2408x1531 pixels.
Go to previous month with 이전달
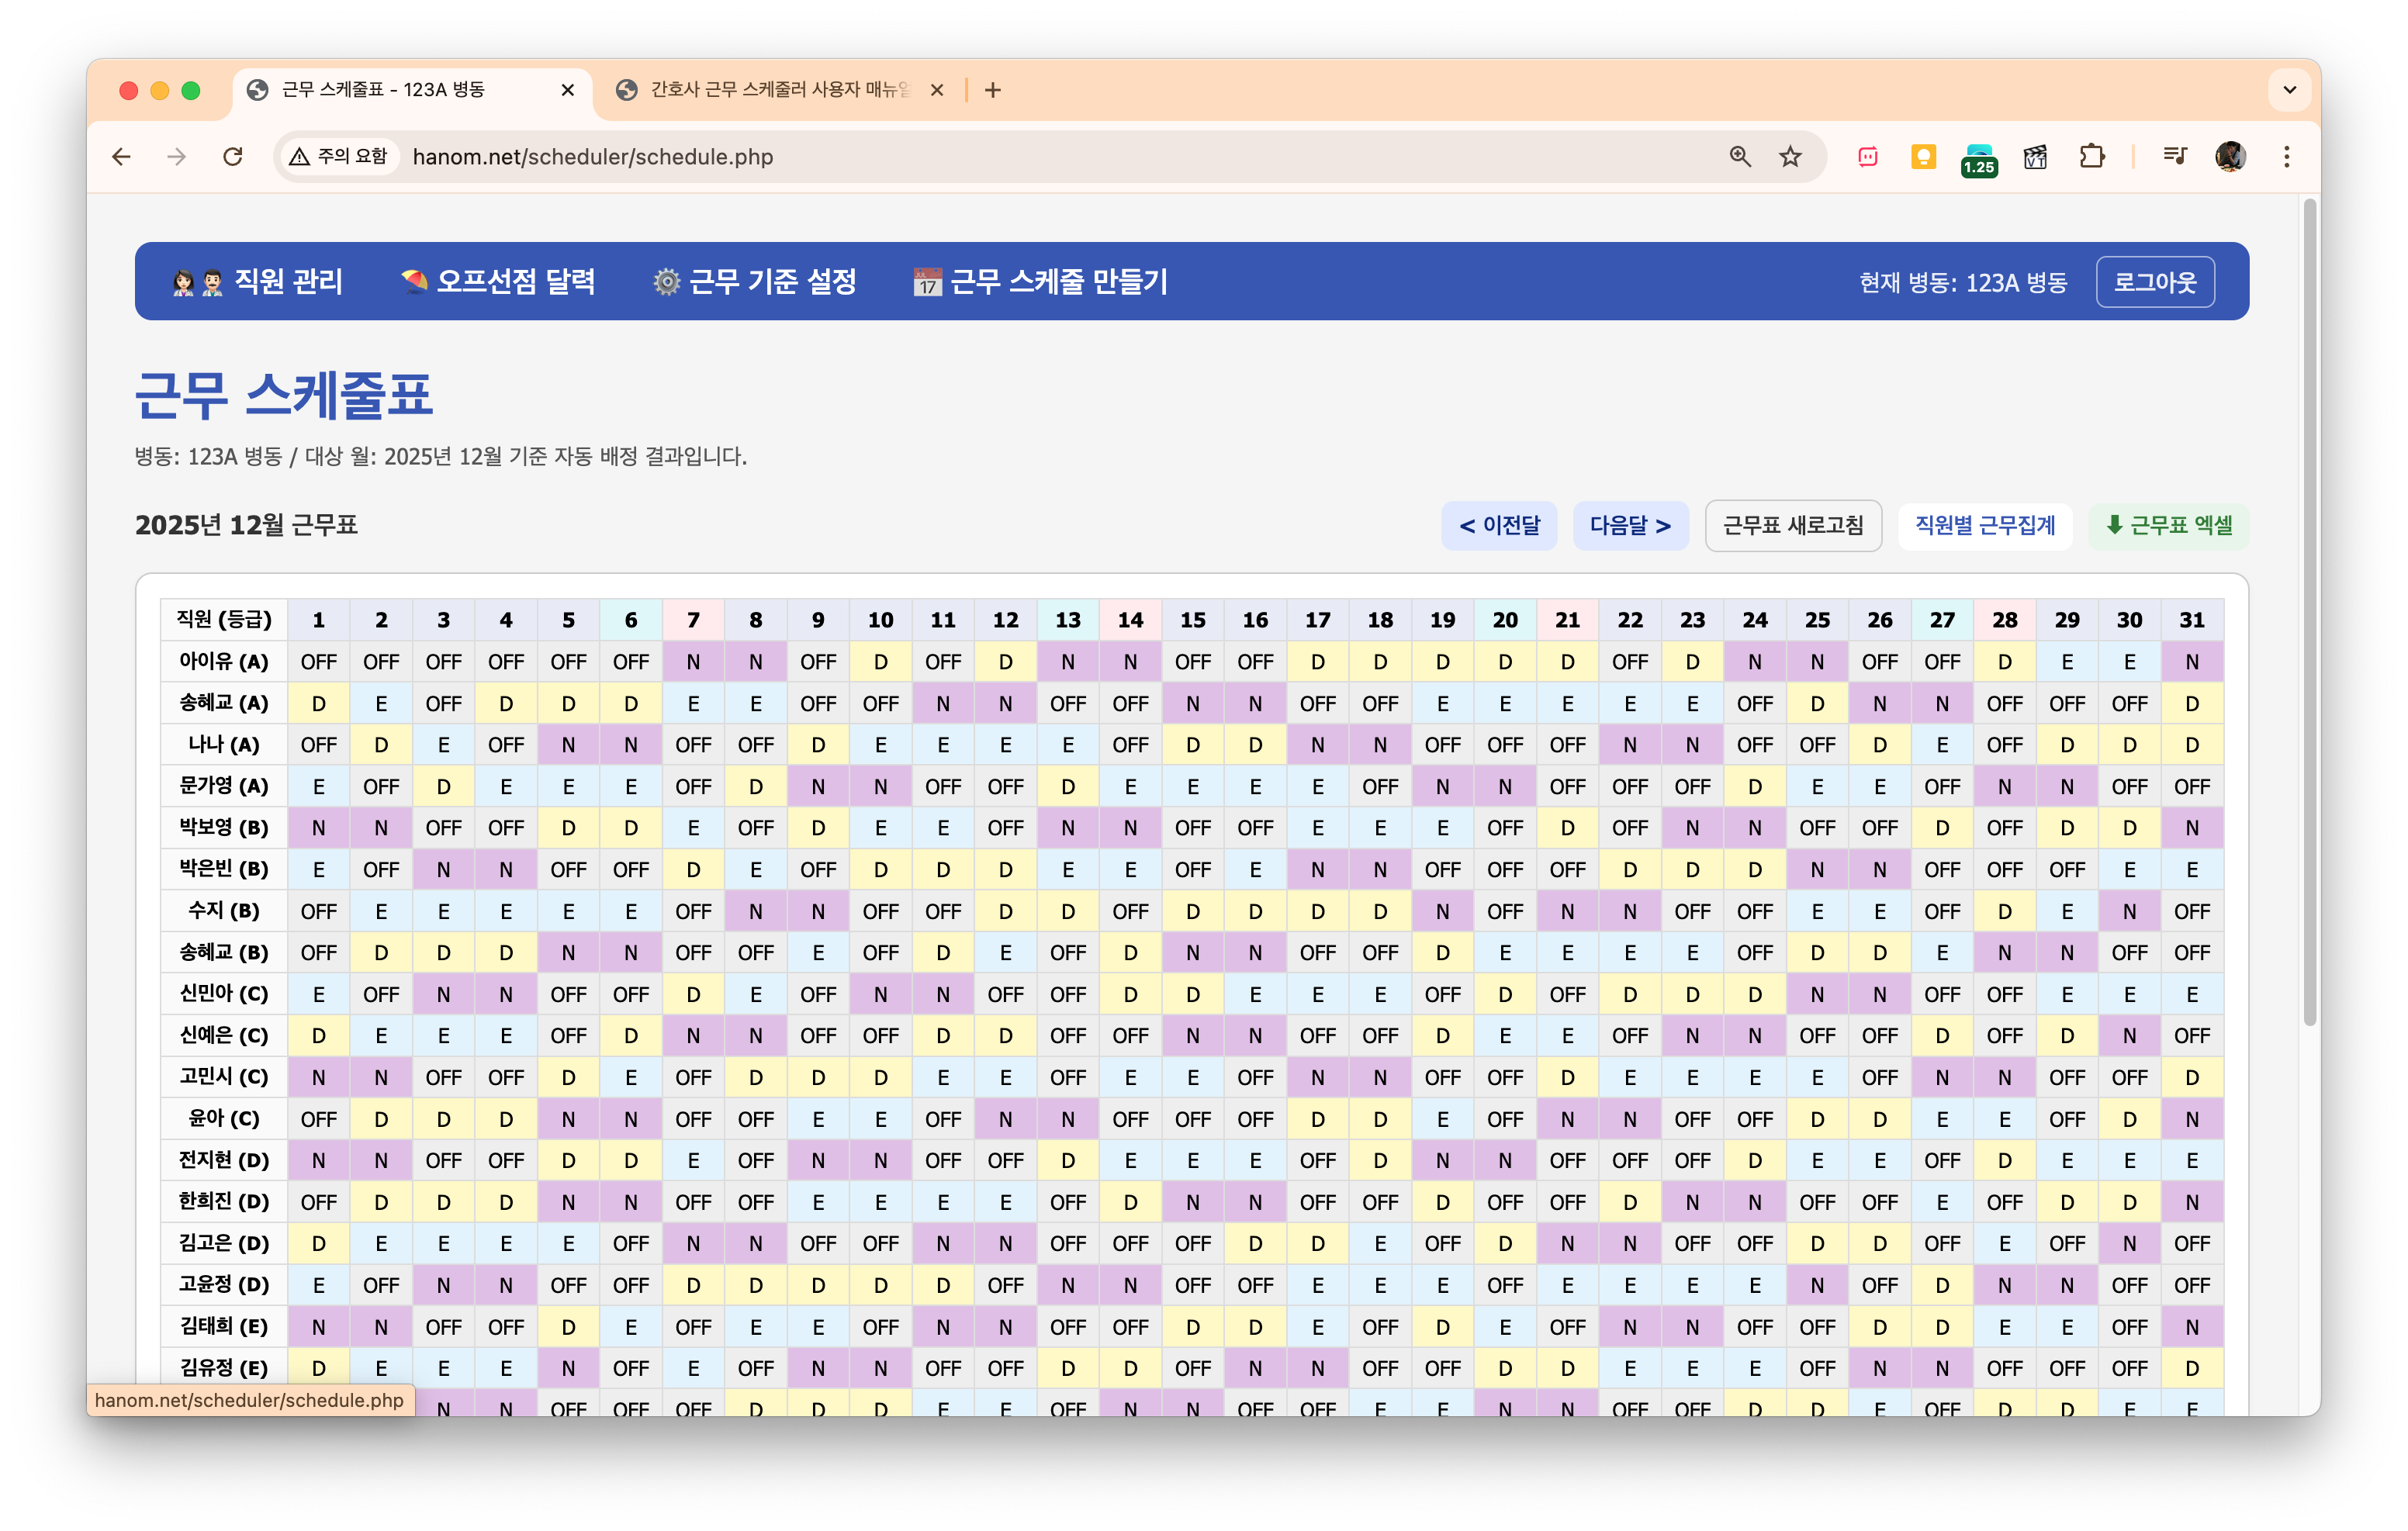coord(1499,526)
